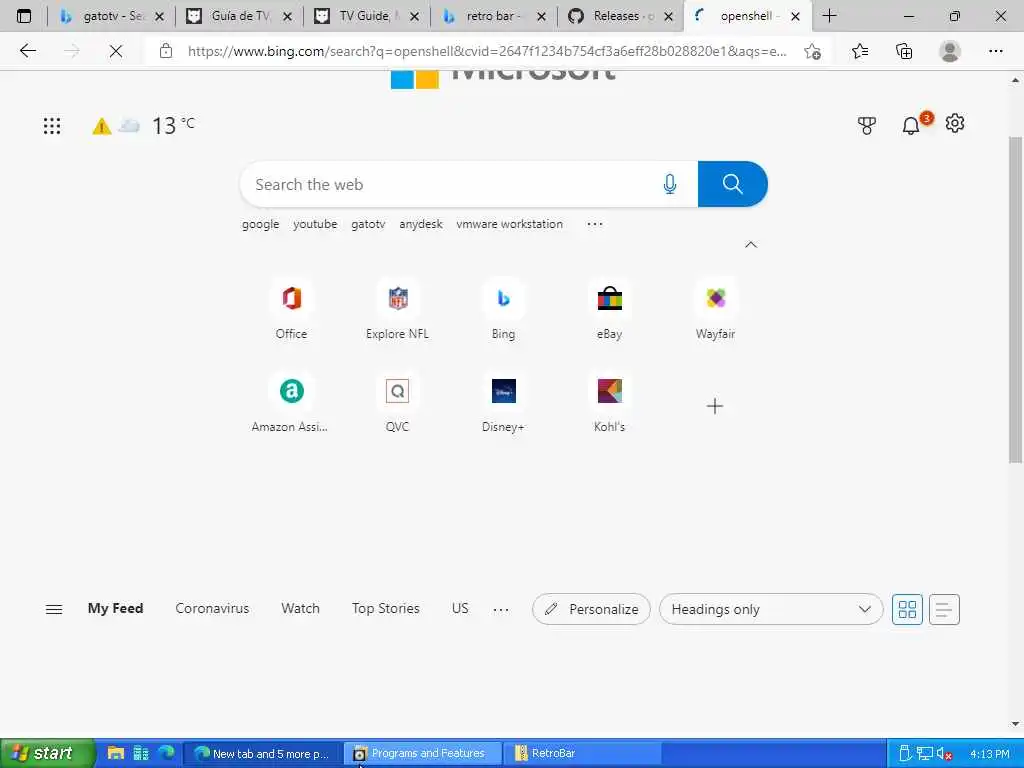Image resolution: width=1024 pixels, height=768 pixels.
Task: Open the Favorites list
Action: click(860, 51)
